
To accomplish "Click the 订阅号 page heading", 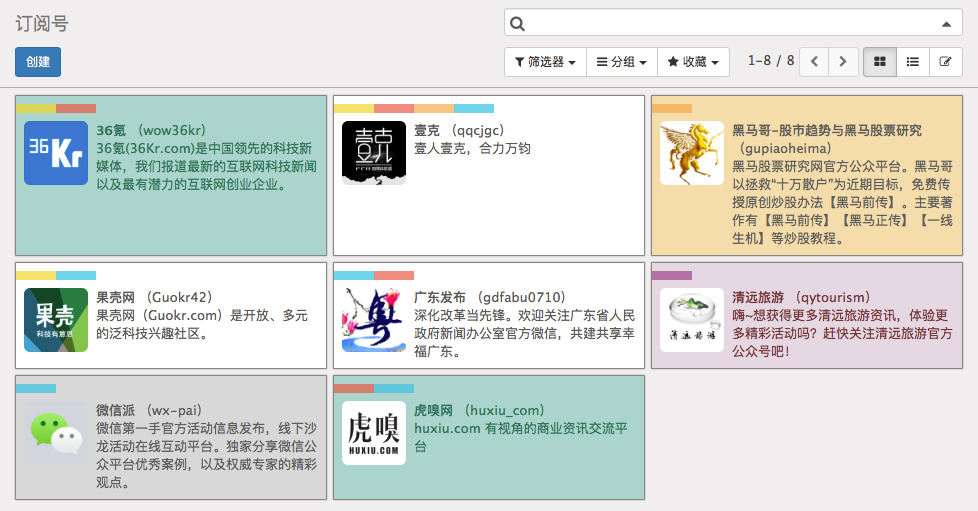I will tap(42, 24).
